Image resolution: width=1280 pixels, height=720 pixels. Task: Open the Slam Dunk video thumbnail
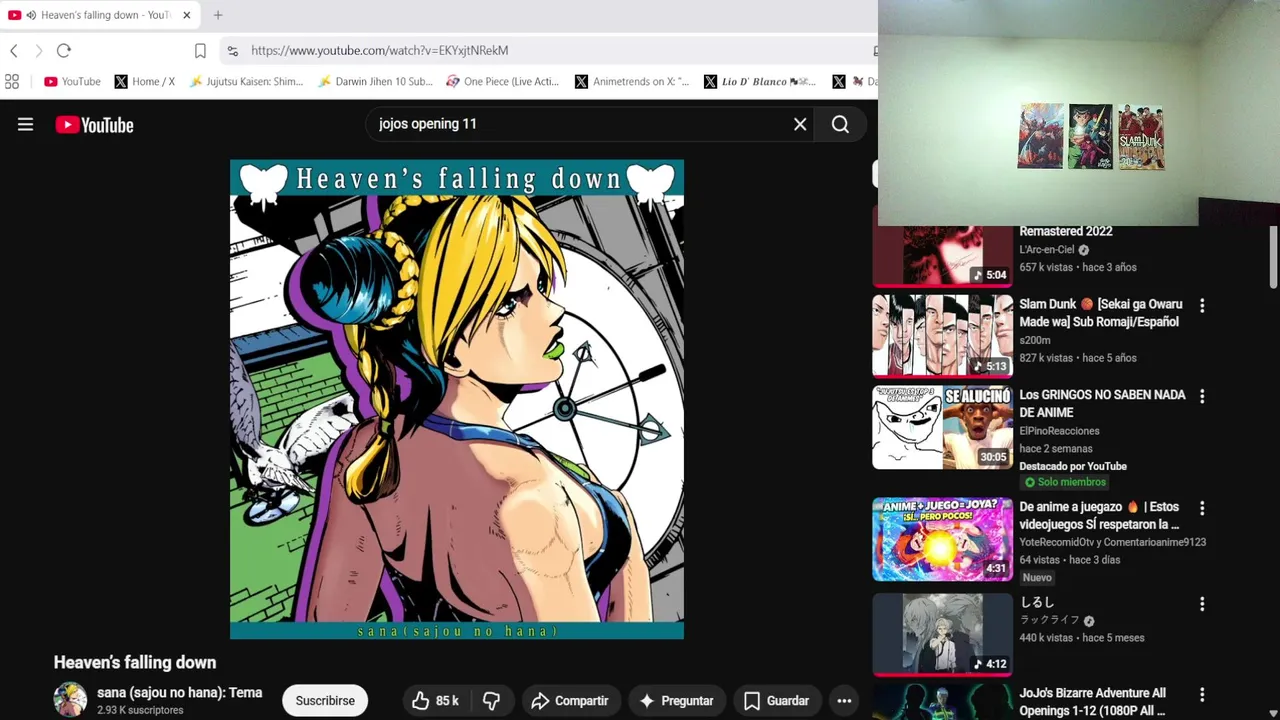click(x=942, y=336)
